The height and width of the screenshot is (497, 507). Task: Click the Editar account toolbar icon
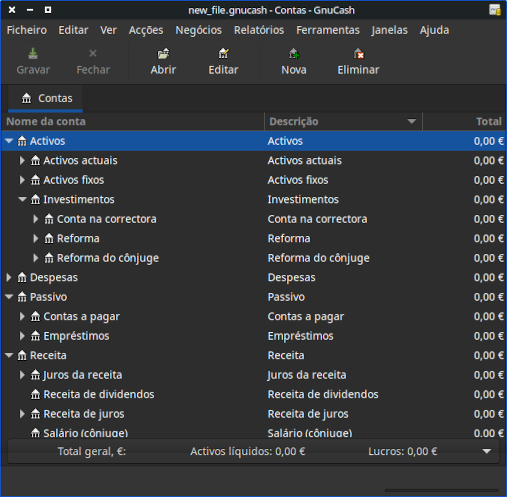pos(223,54)
